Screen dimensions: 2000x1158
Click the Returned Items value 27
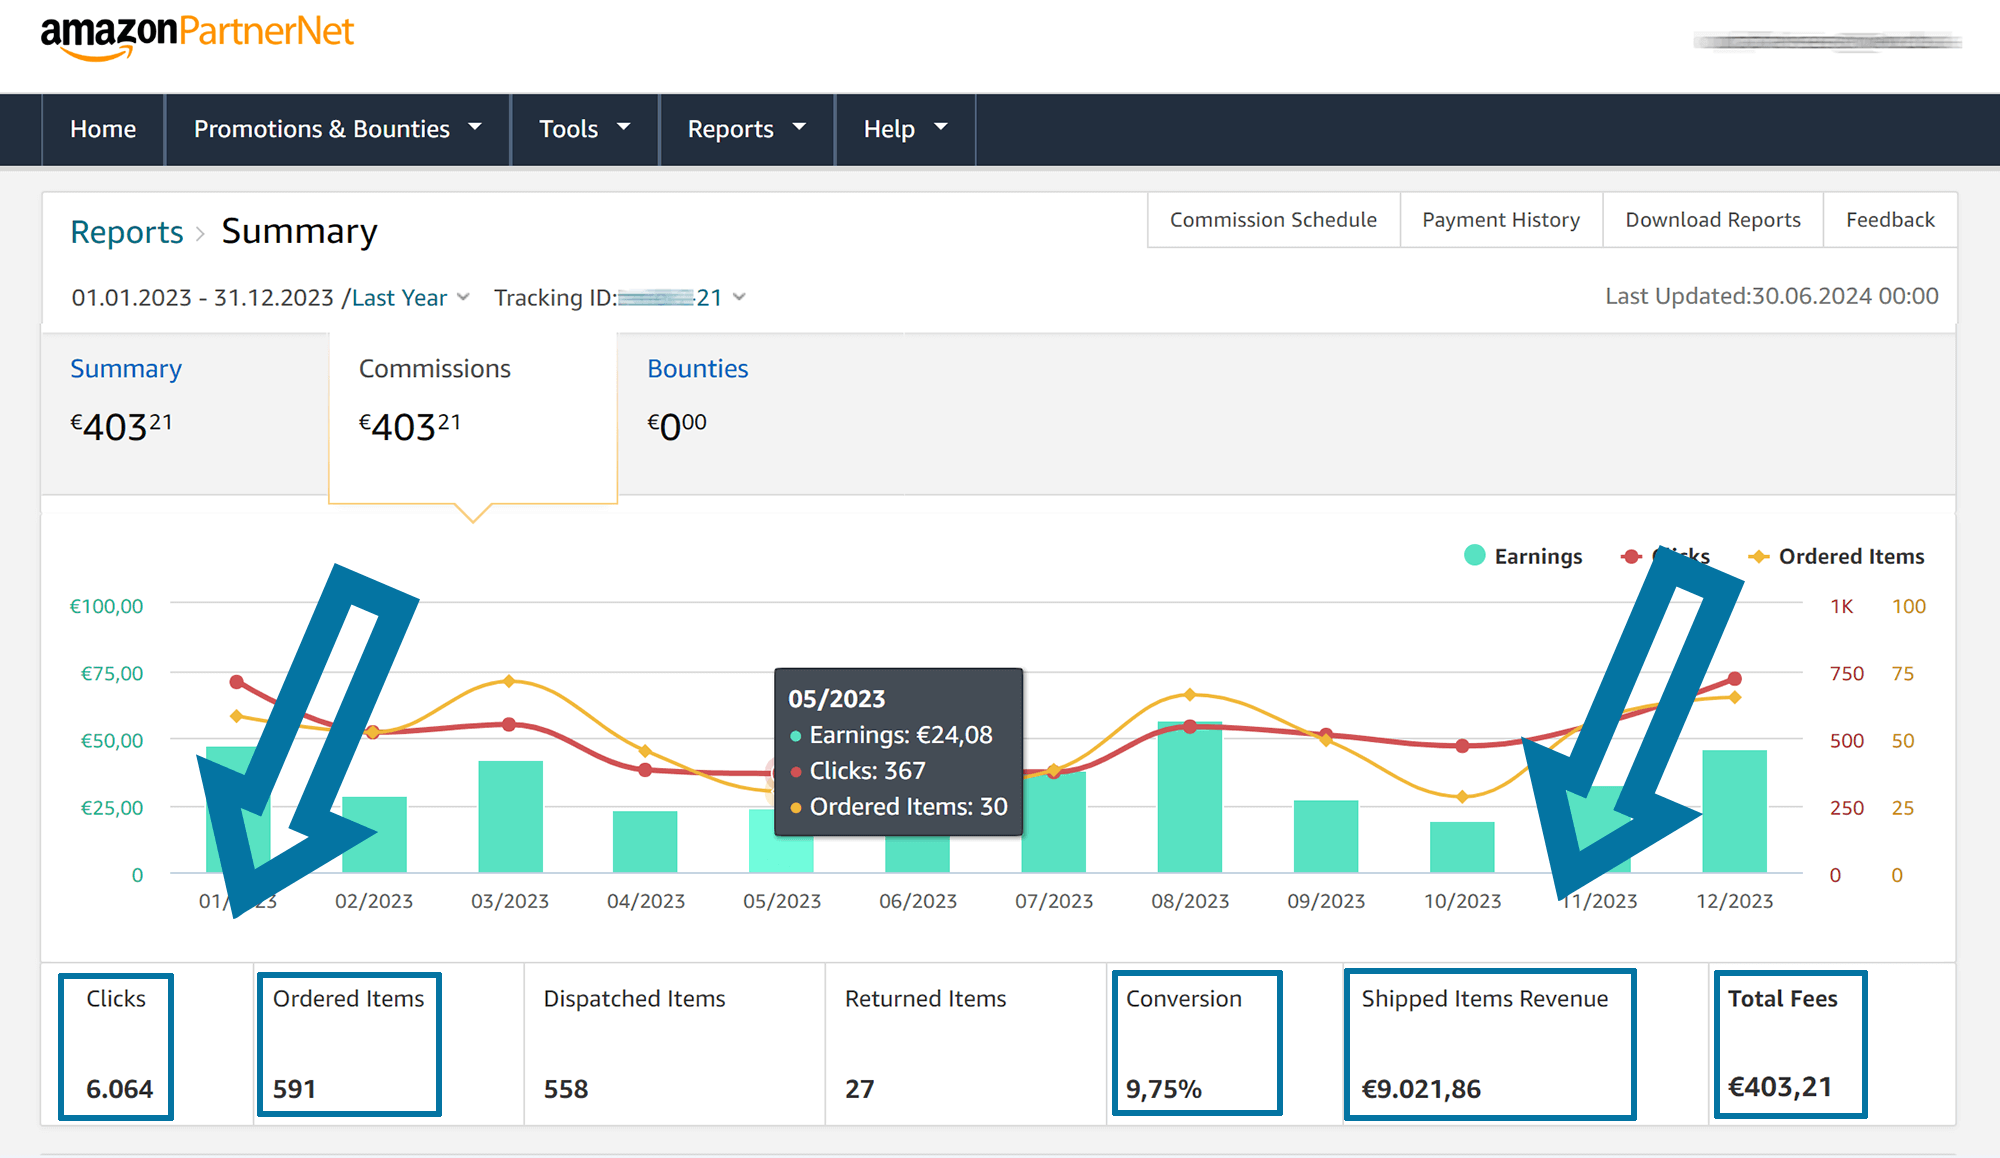point(860,1089)
